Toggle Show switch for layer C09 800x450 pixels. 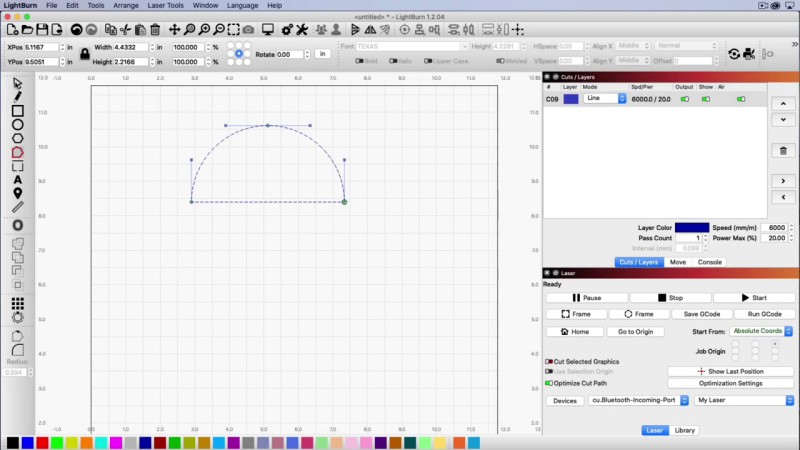pos(708,99)
